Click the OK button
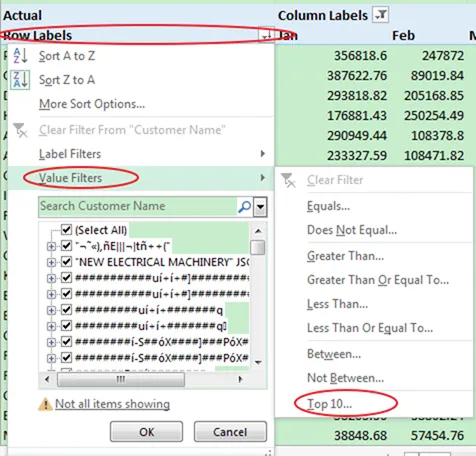 146,432
